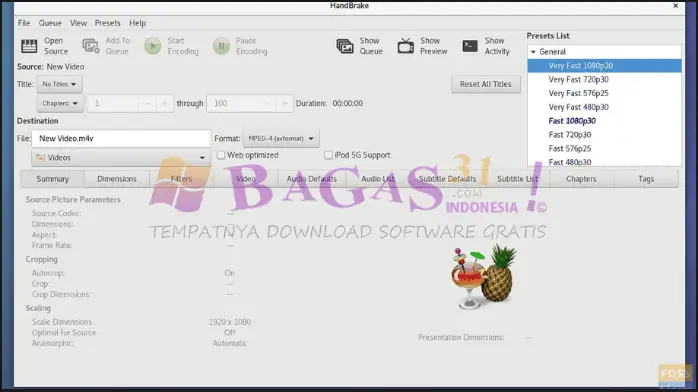Open the Queue menu
Screen dimensions: 698x392
(50, 23)
